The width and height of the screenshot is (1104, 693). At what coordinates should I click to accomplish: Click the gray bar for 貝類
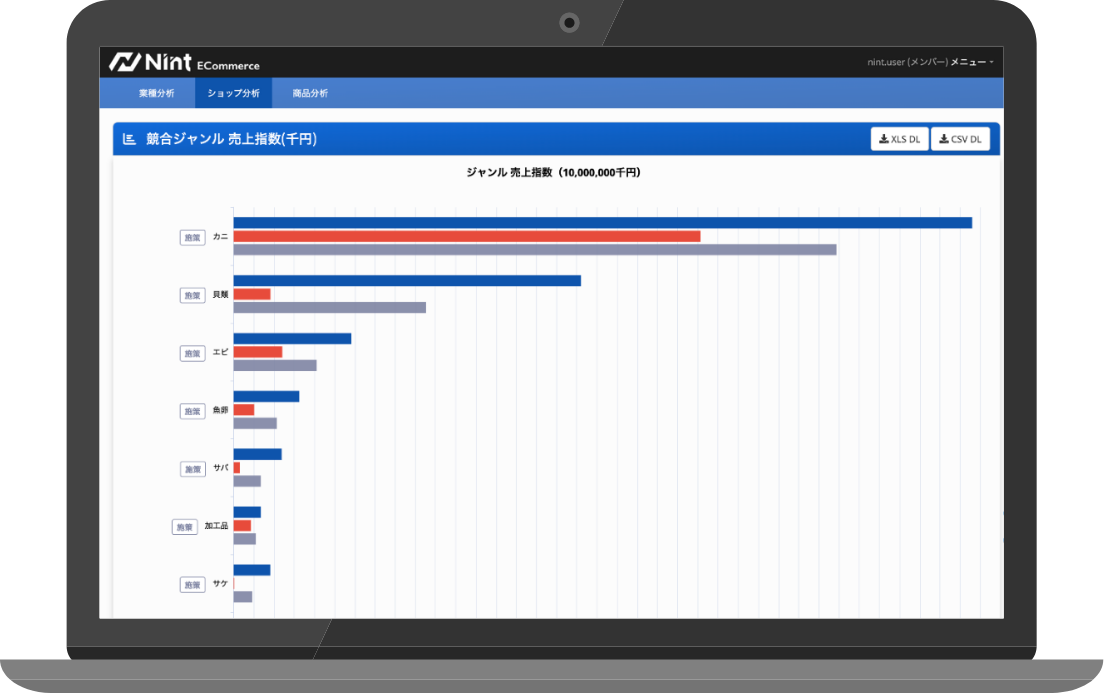tap(329, 307)
